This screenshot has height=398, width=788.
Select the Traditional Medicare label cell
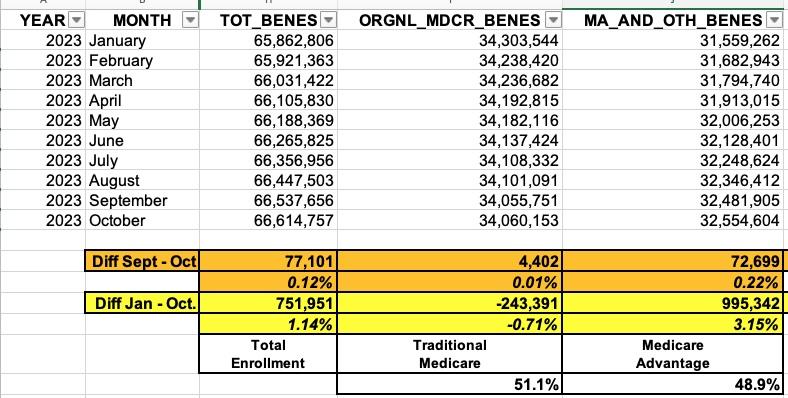pyautogui.click(x=450, y=354)
